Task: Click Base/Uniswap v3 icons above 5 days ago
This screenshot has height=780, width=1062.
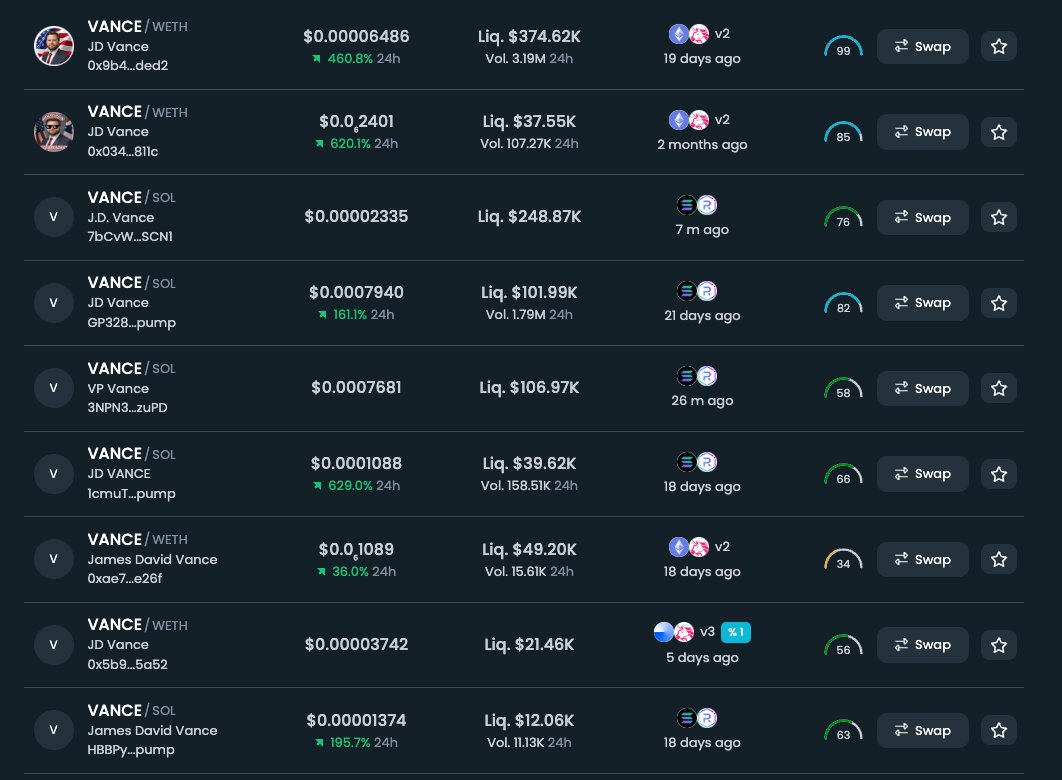Action: (x=674, y=632)
